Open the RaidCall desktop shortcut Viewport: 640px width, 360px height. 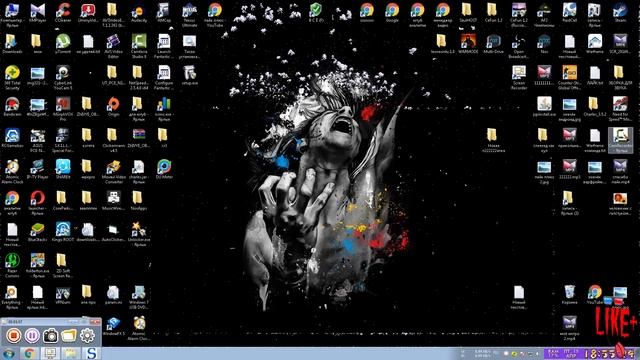569,12
